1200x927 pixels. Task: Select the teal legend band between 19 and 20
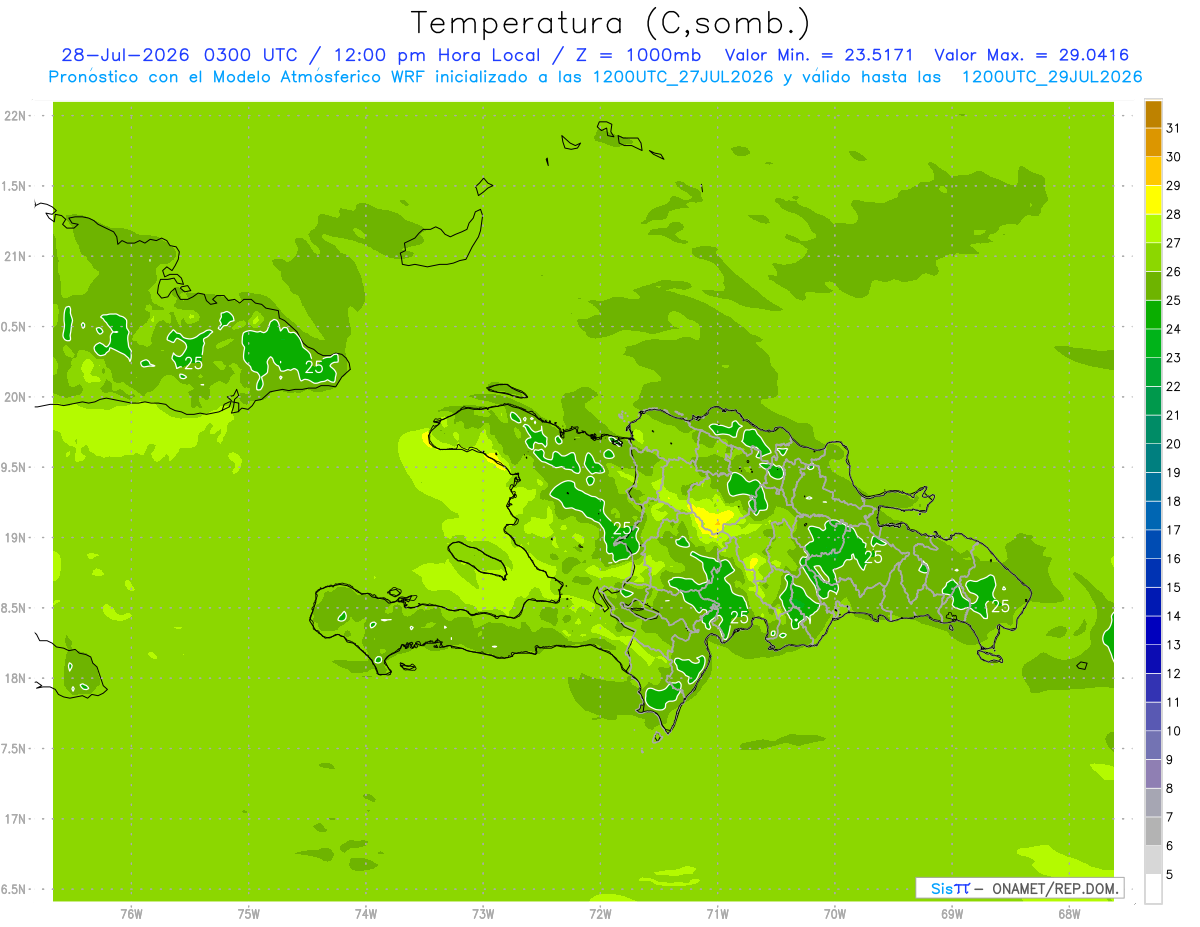pyautogui.click(x=1153, y=458)
